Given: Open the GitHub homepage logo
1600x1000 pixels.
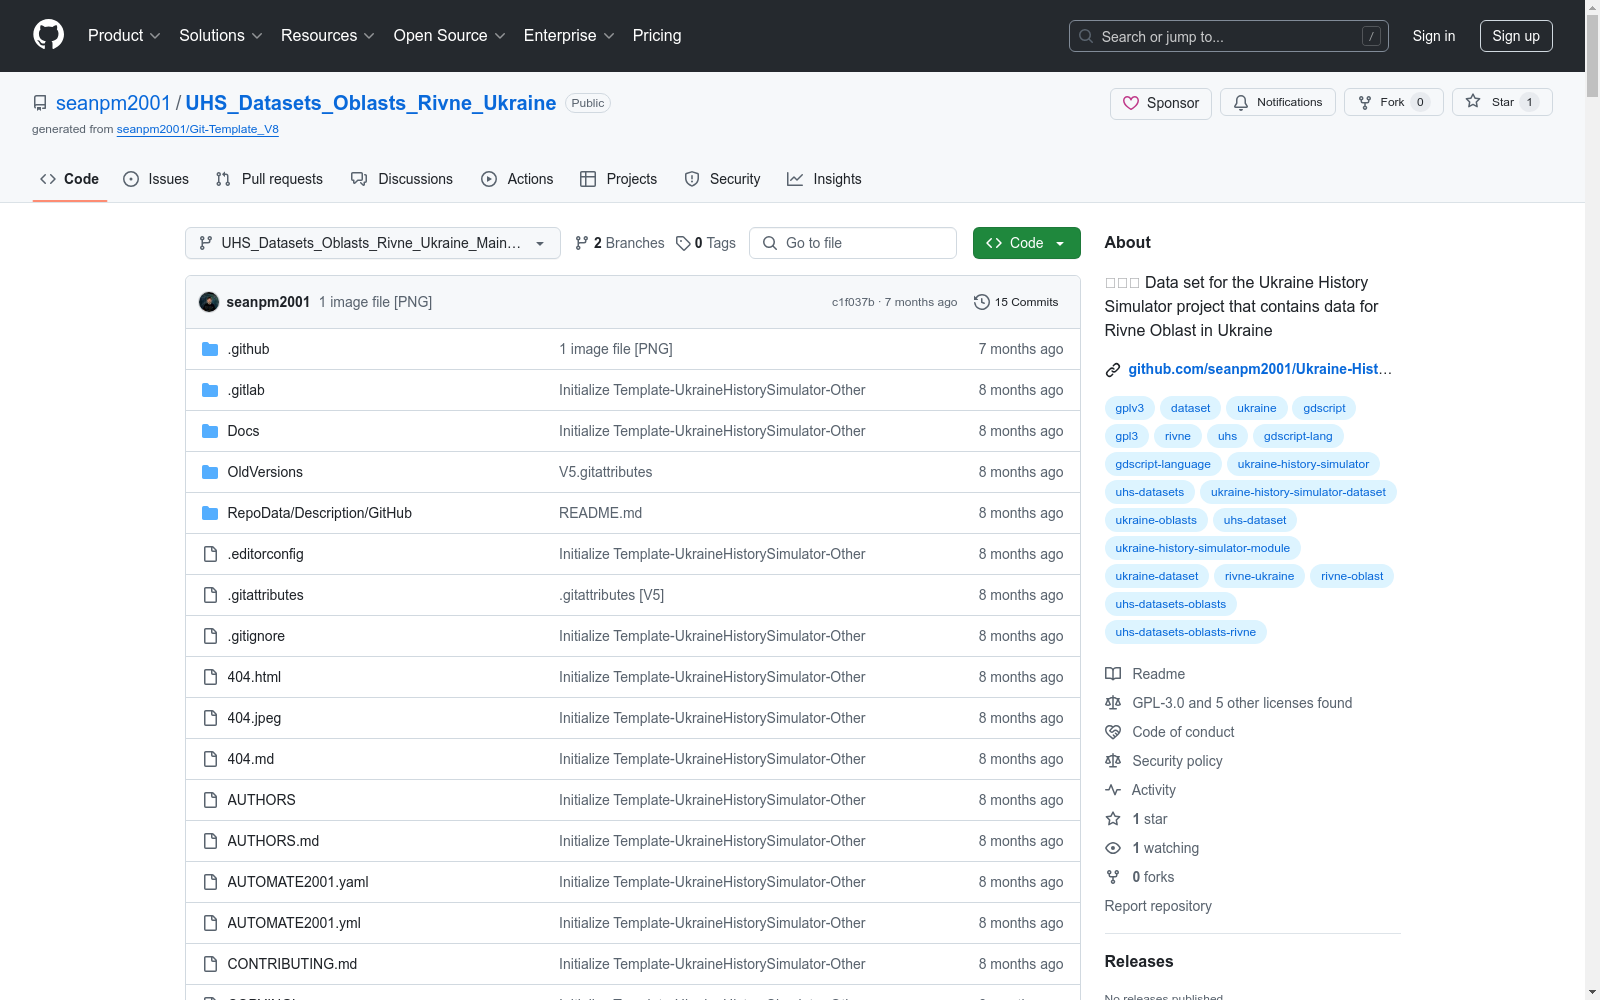Looking at the screenshot, I should (48, 36).
